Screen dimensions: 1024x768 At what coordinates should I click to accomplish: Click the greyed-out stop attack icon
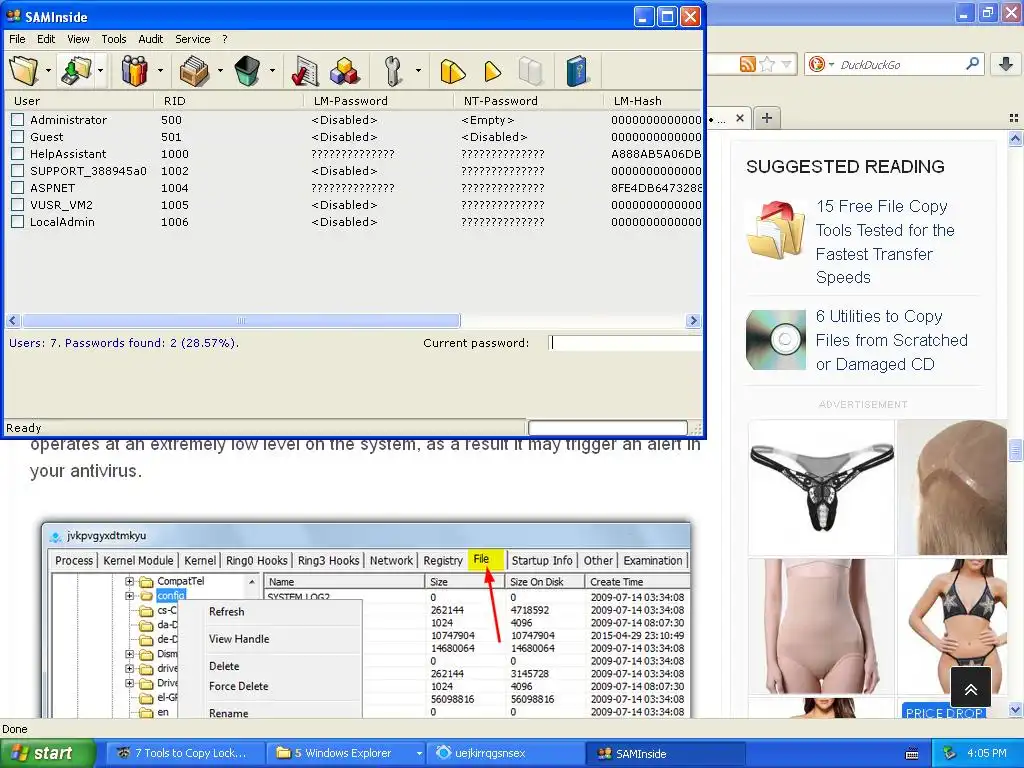pyautogui.click(x=530, y=71)
